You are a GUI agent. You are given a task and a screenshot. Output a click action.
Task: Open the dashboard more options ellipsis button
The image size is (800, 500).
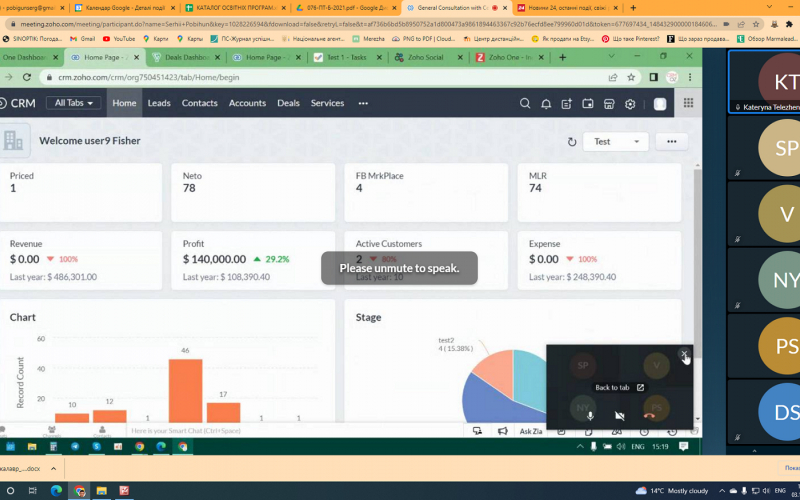[x=671, y=142]
